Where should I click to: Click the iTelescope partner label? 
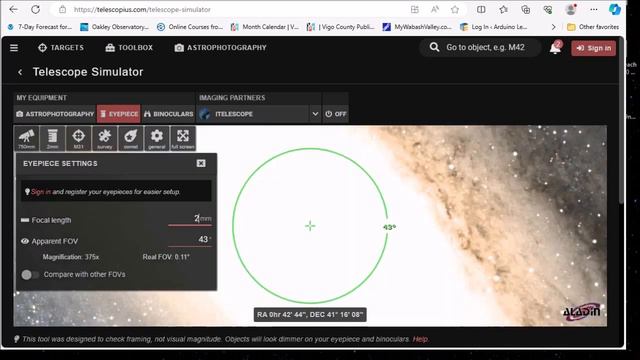pos(234,114)
